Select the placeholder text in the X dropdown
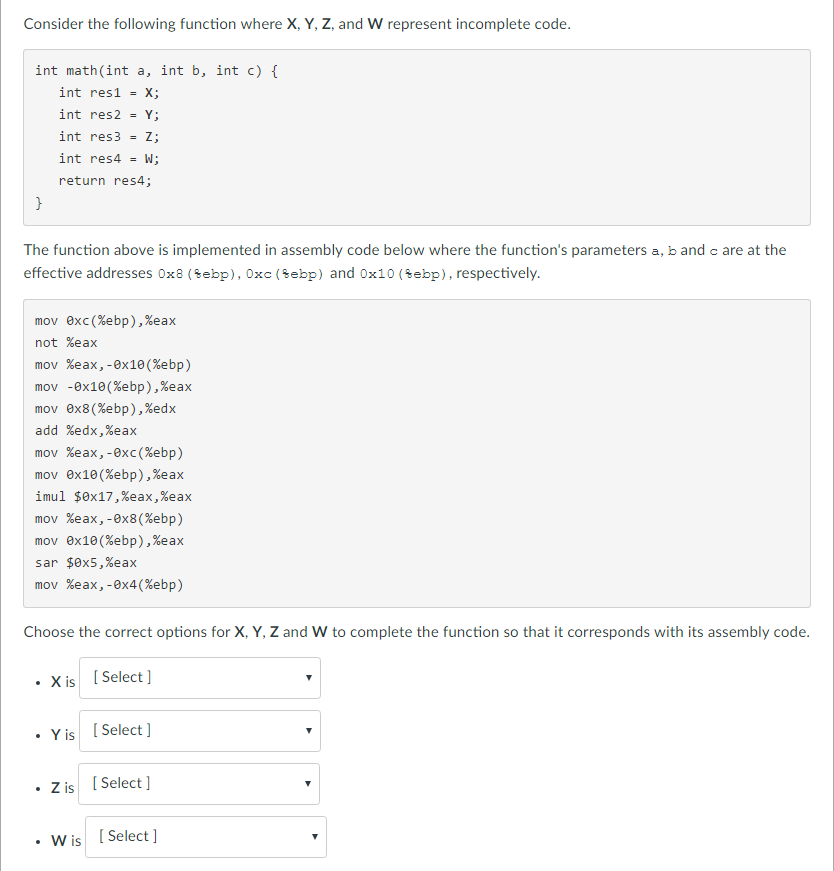834x871 pixels. pos(121,677)
